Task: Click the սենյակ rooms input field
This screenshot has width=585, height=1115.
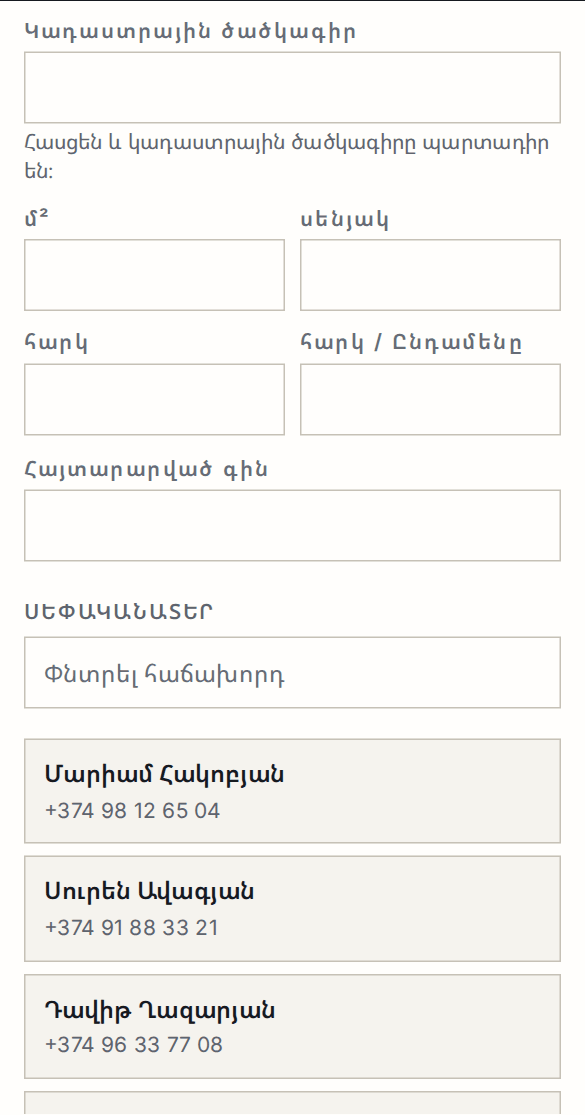Action: pos(430,274)
